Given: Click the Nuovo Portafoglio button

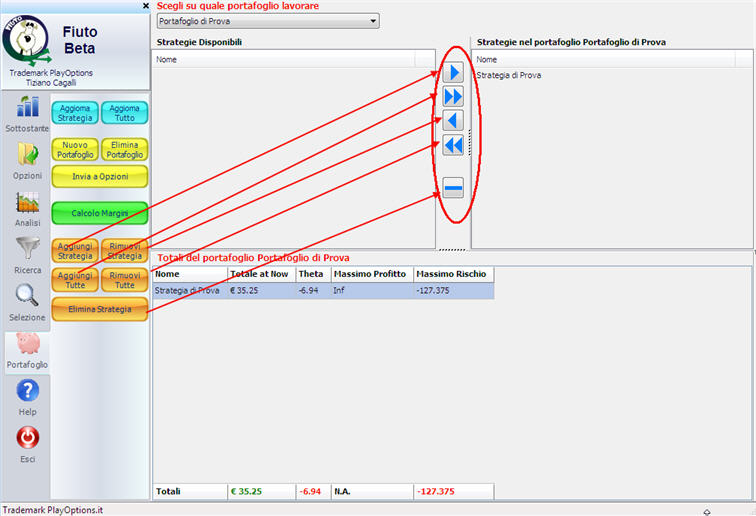Looking at the screenshot, I should coord(75,150).
